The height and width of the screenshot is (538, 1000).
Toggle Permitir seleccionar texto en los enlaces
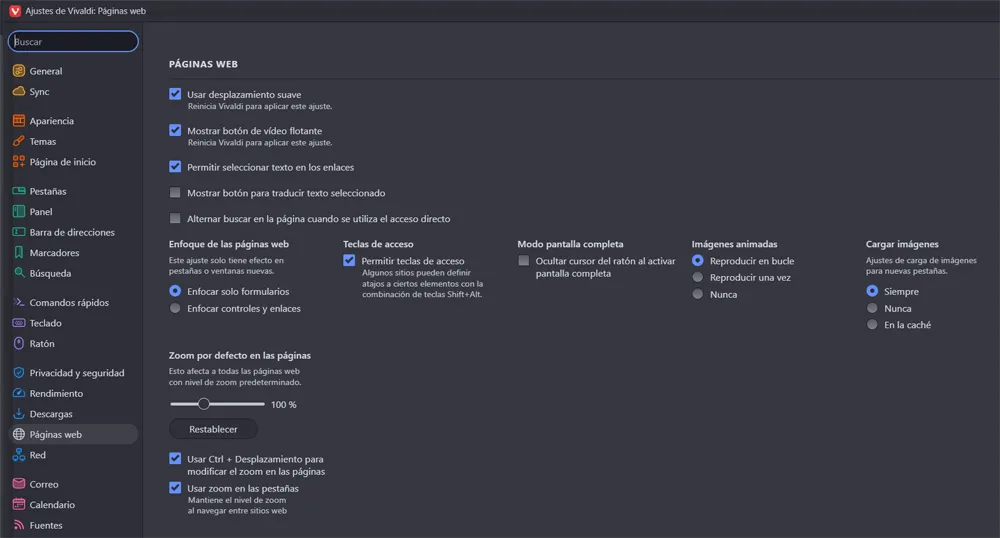click(x=175, y=166)
